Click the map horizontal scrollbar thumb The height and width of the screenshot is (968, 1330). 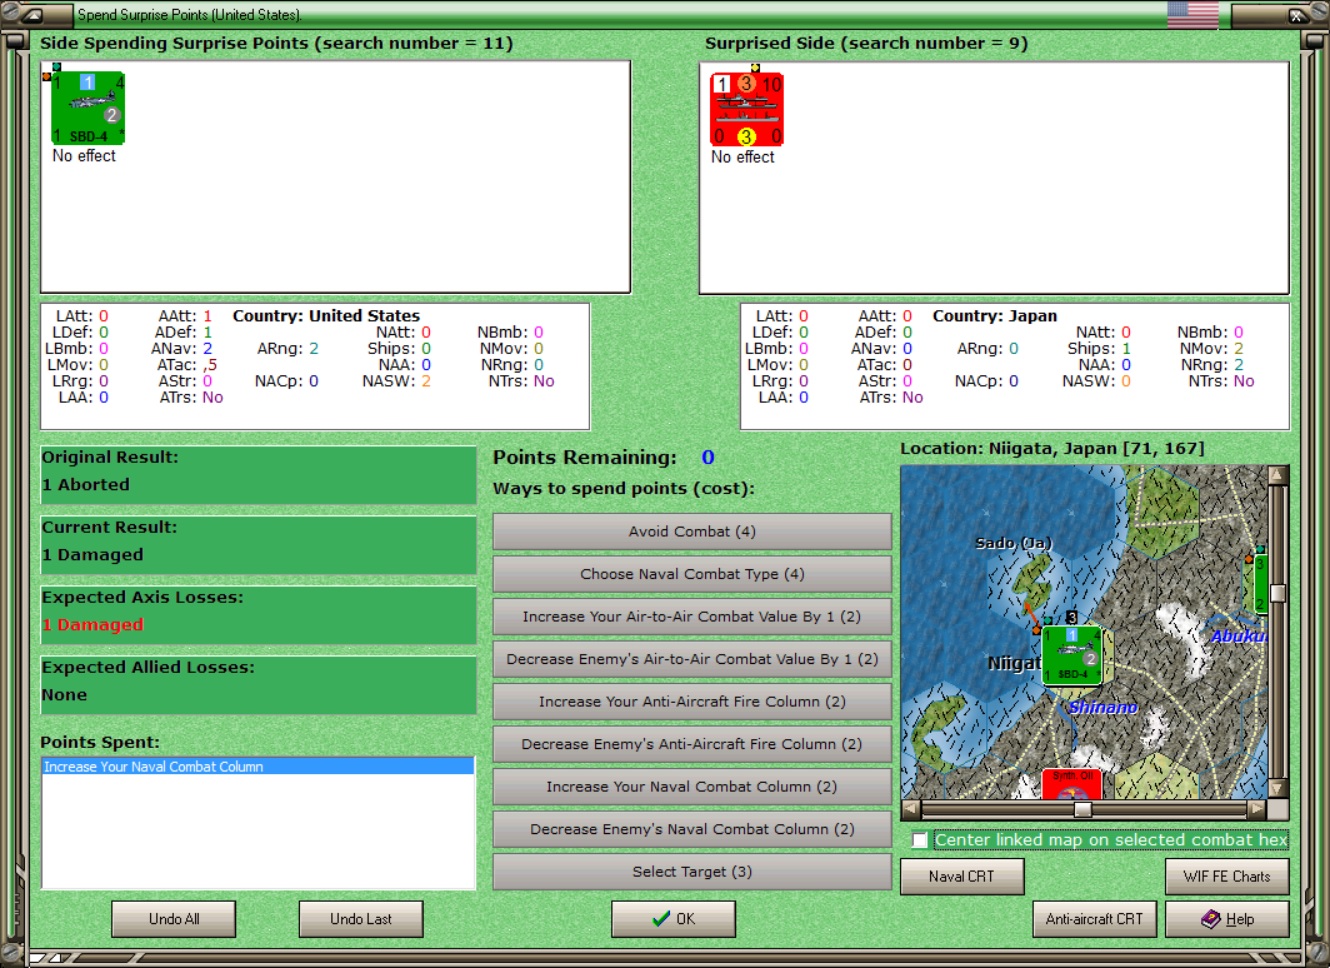(1083, 809)
